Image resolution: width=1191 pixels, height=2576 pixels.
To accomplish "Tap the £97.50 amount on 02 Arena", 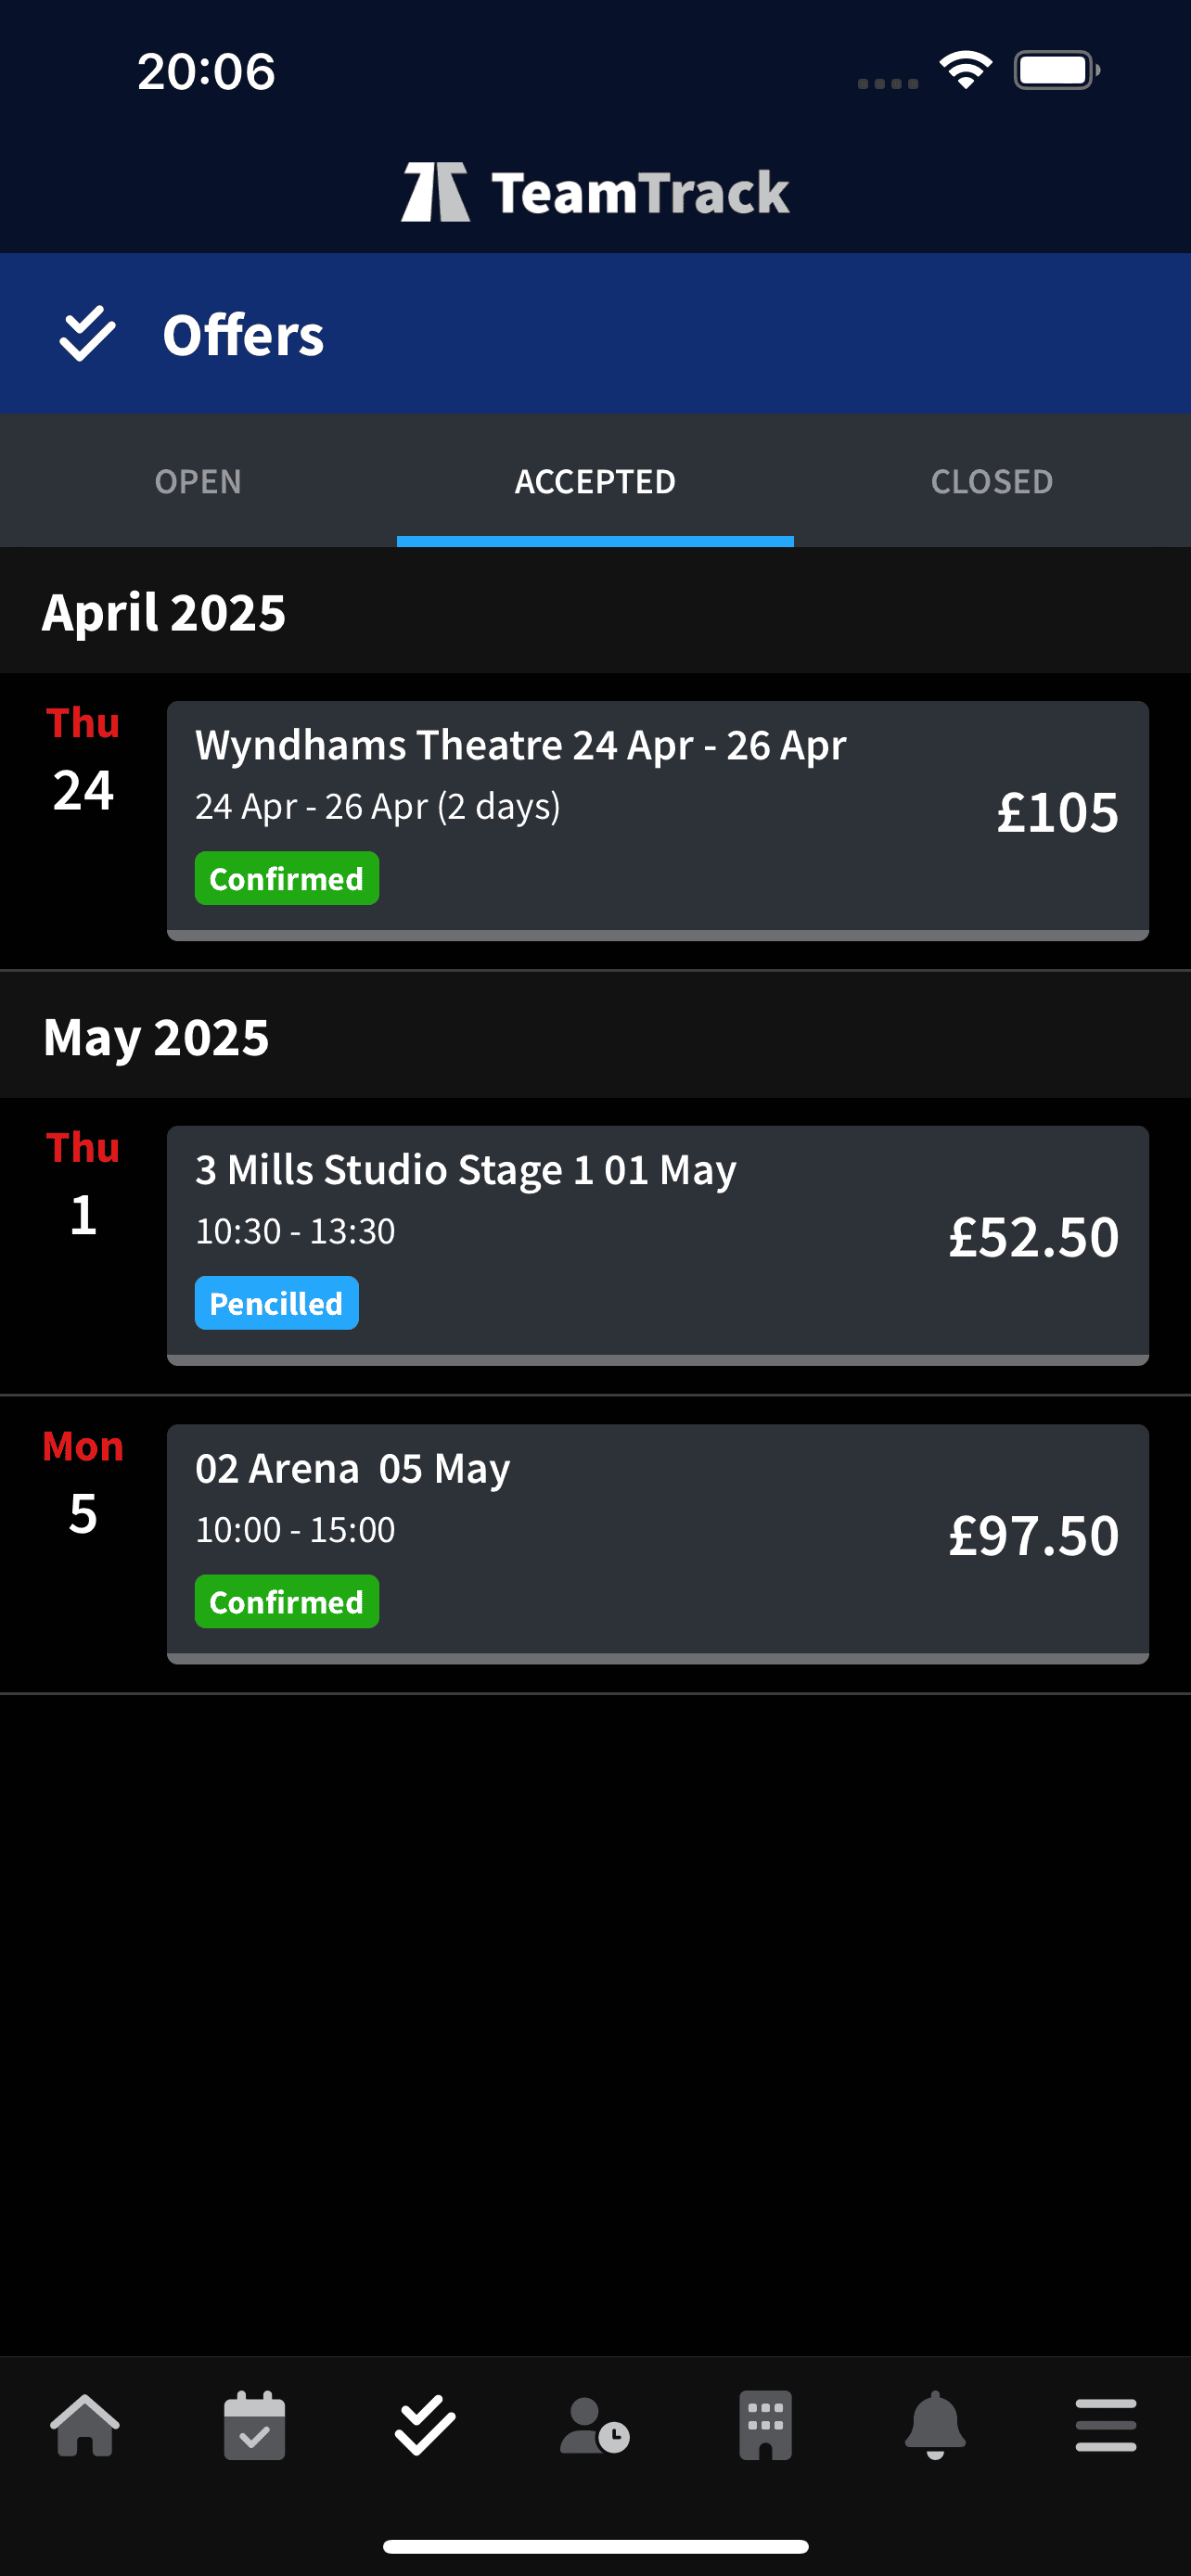I will (x=1033, y=1535).
